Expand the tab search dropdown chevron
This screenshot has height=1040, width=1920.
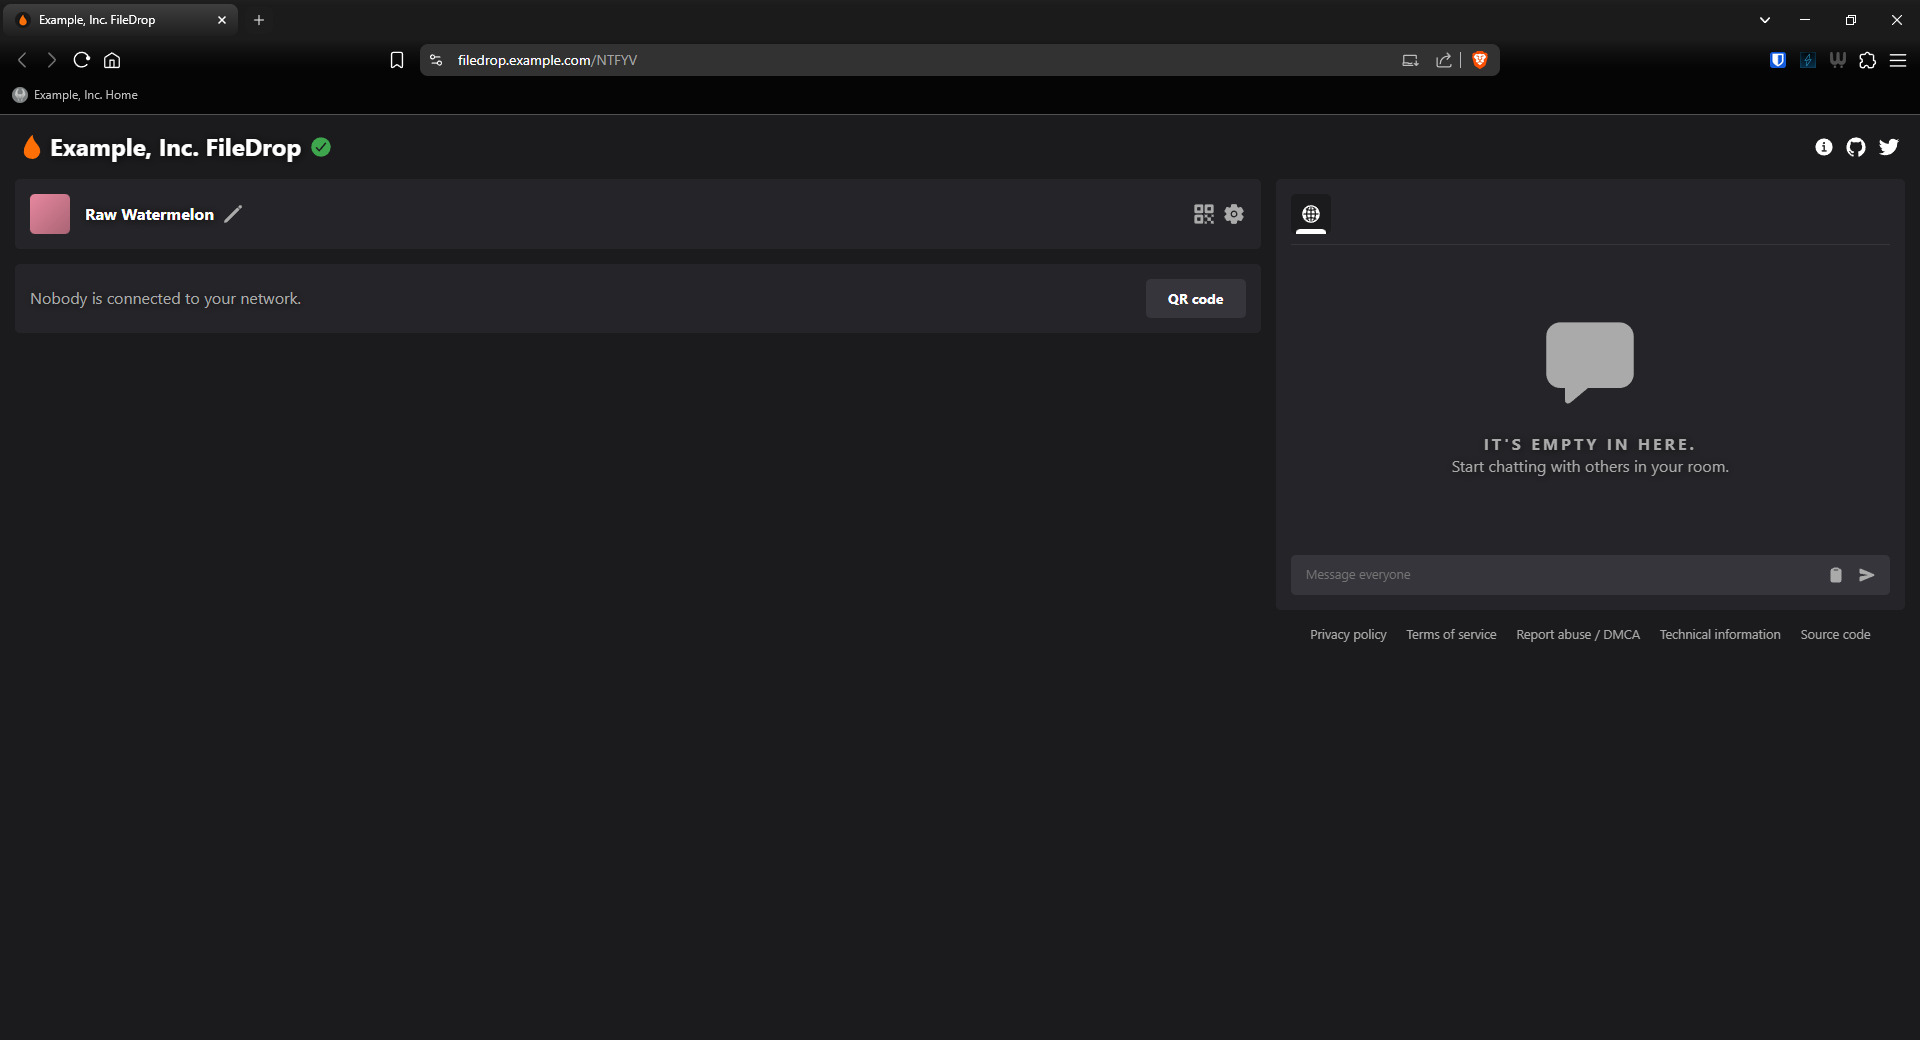pyautogui.click(x=1764, y=20)
